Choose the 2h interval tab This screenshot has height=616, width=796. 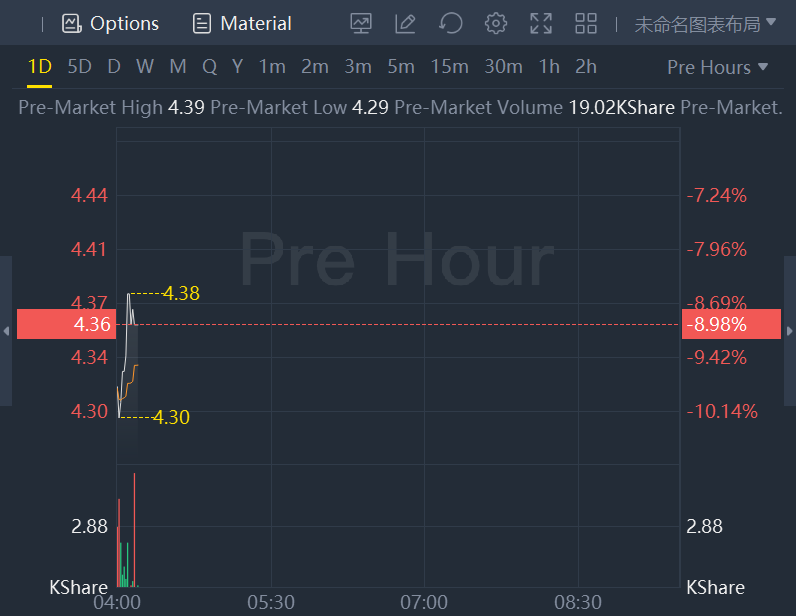(586, 67)
